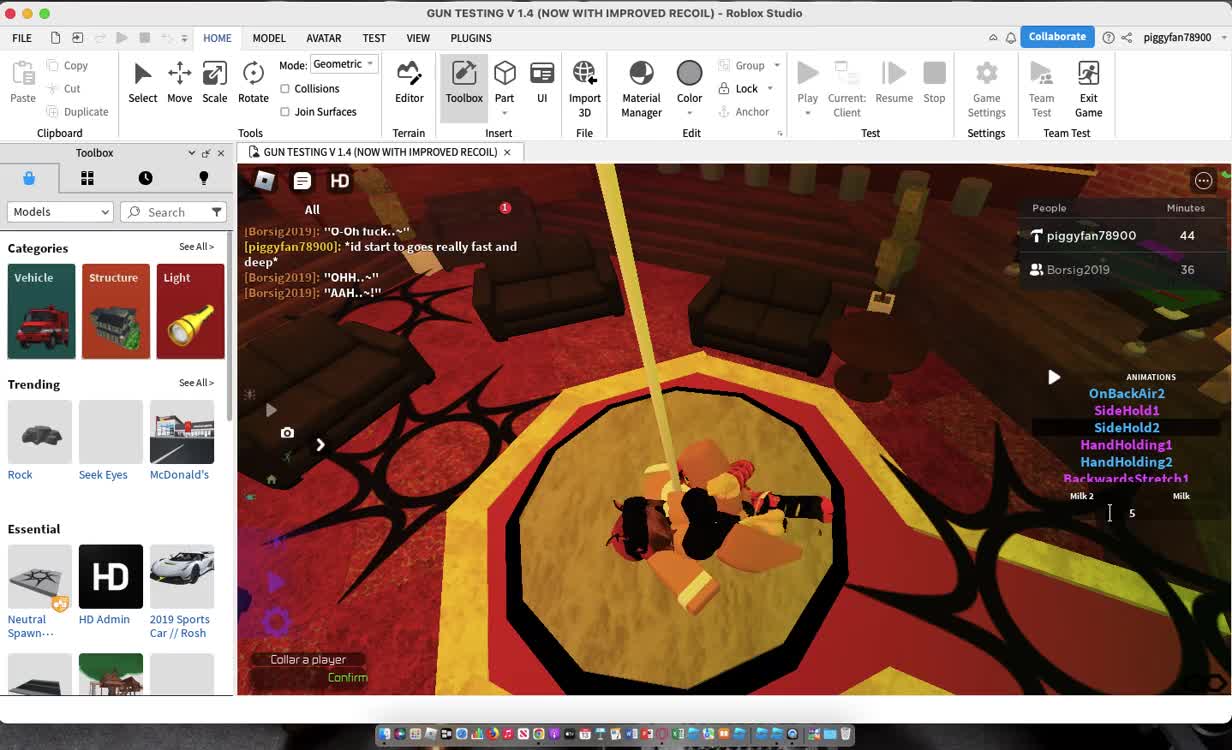Screen dimensions: 1232x750
Task: Switch to the Toolbox recent clock tab
Action: coord(145,178)
